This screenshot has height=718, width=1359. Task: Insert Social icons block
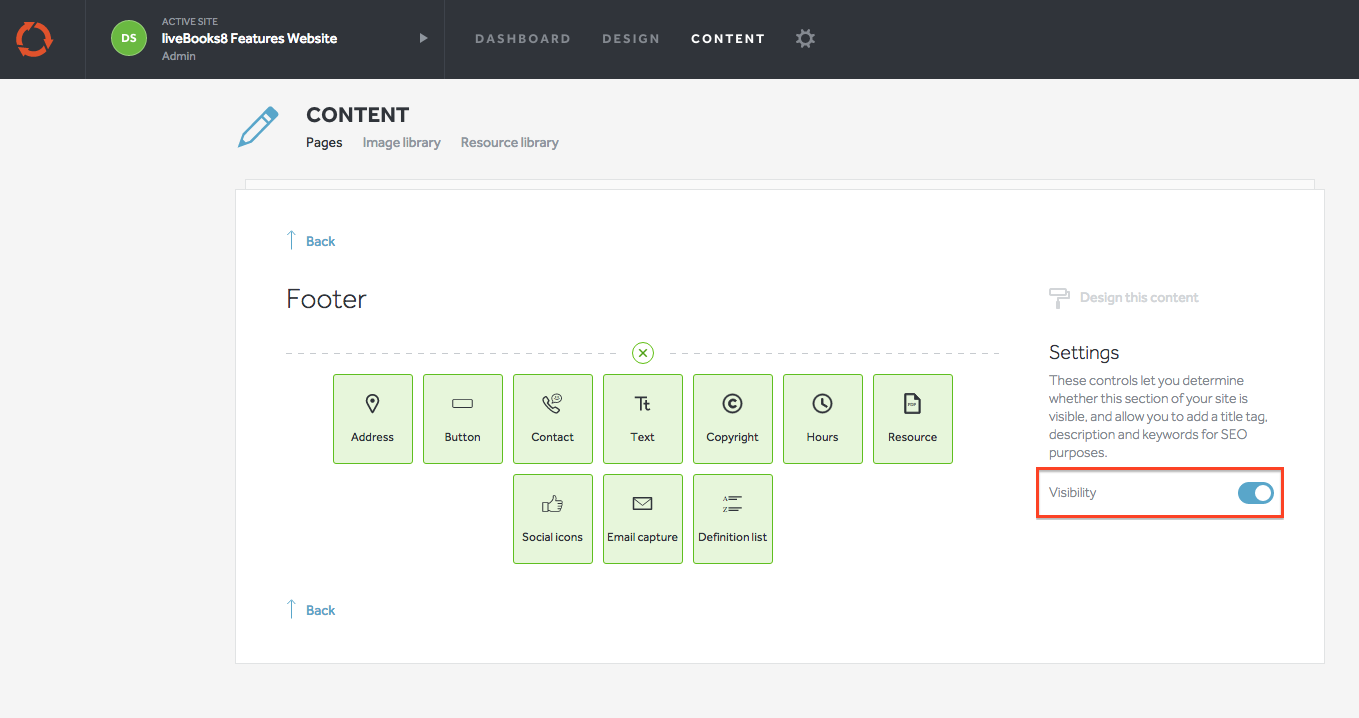tap(552, 519)
